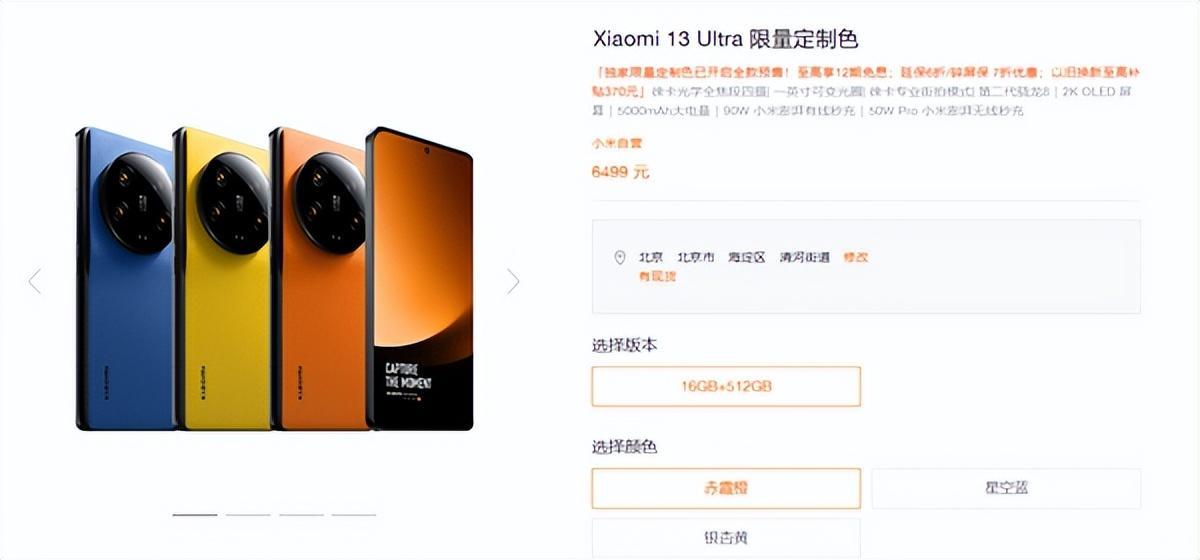This screenshot has height=560, width=1200.
Task: Click the 北京市 city in address
Action: tap(696, 257)
